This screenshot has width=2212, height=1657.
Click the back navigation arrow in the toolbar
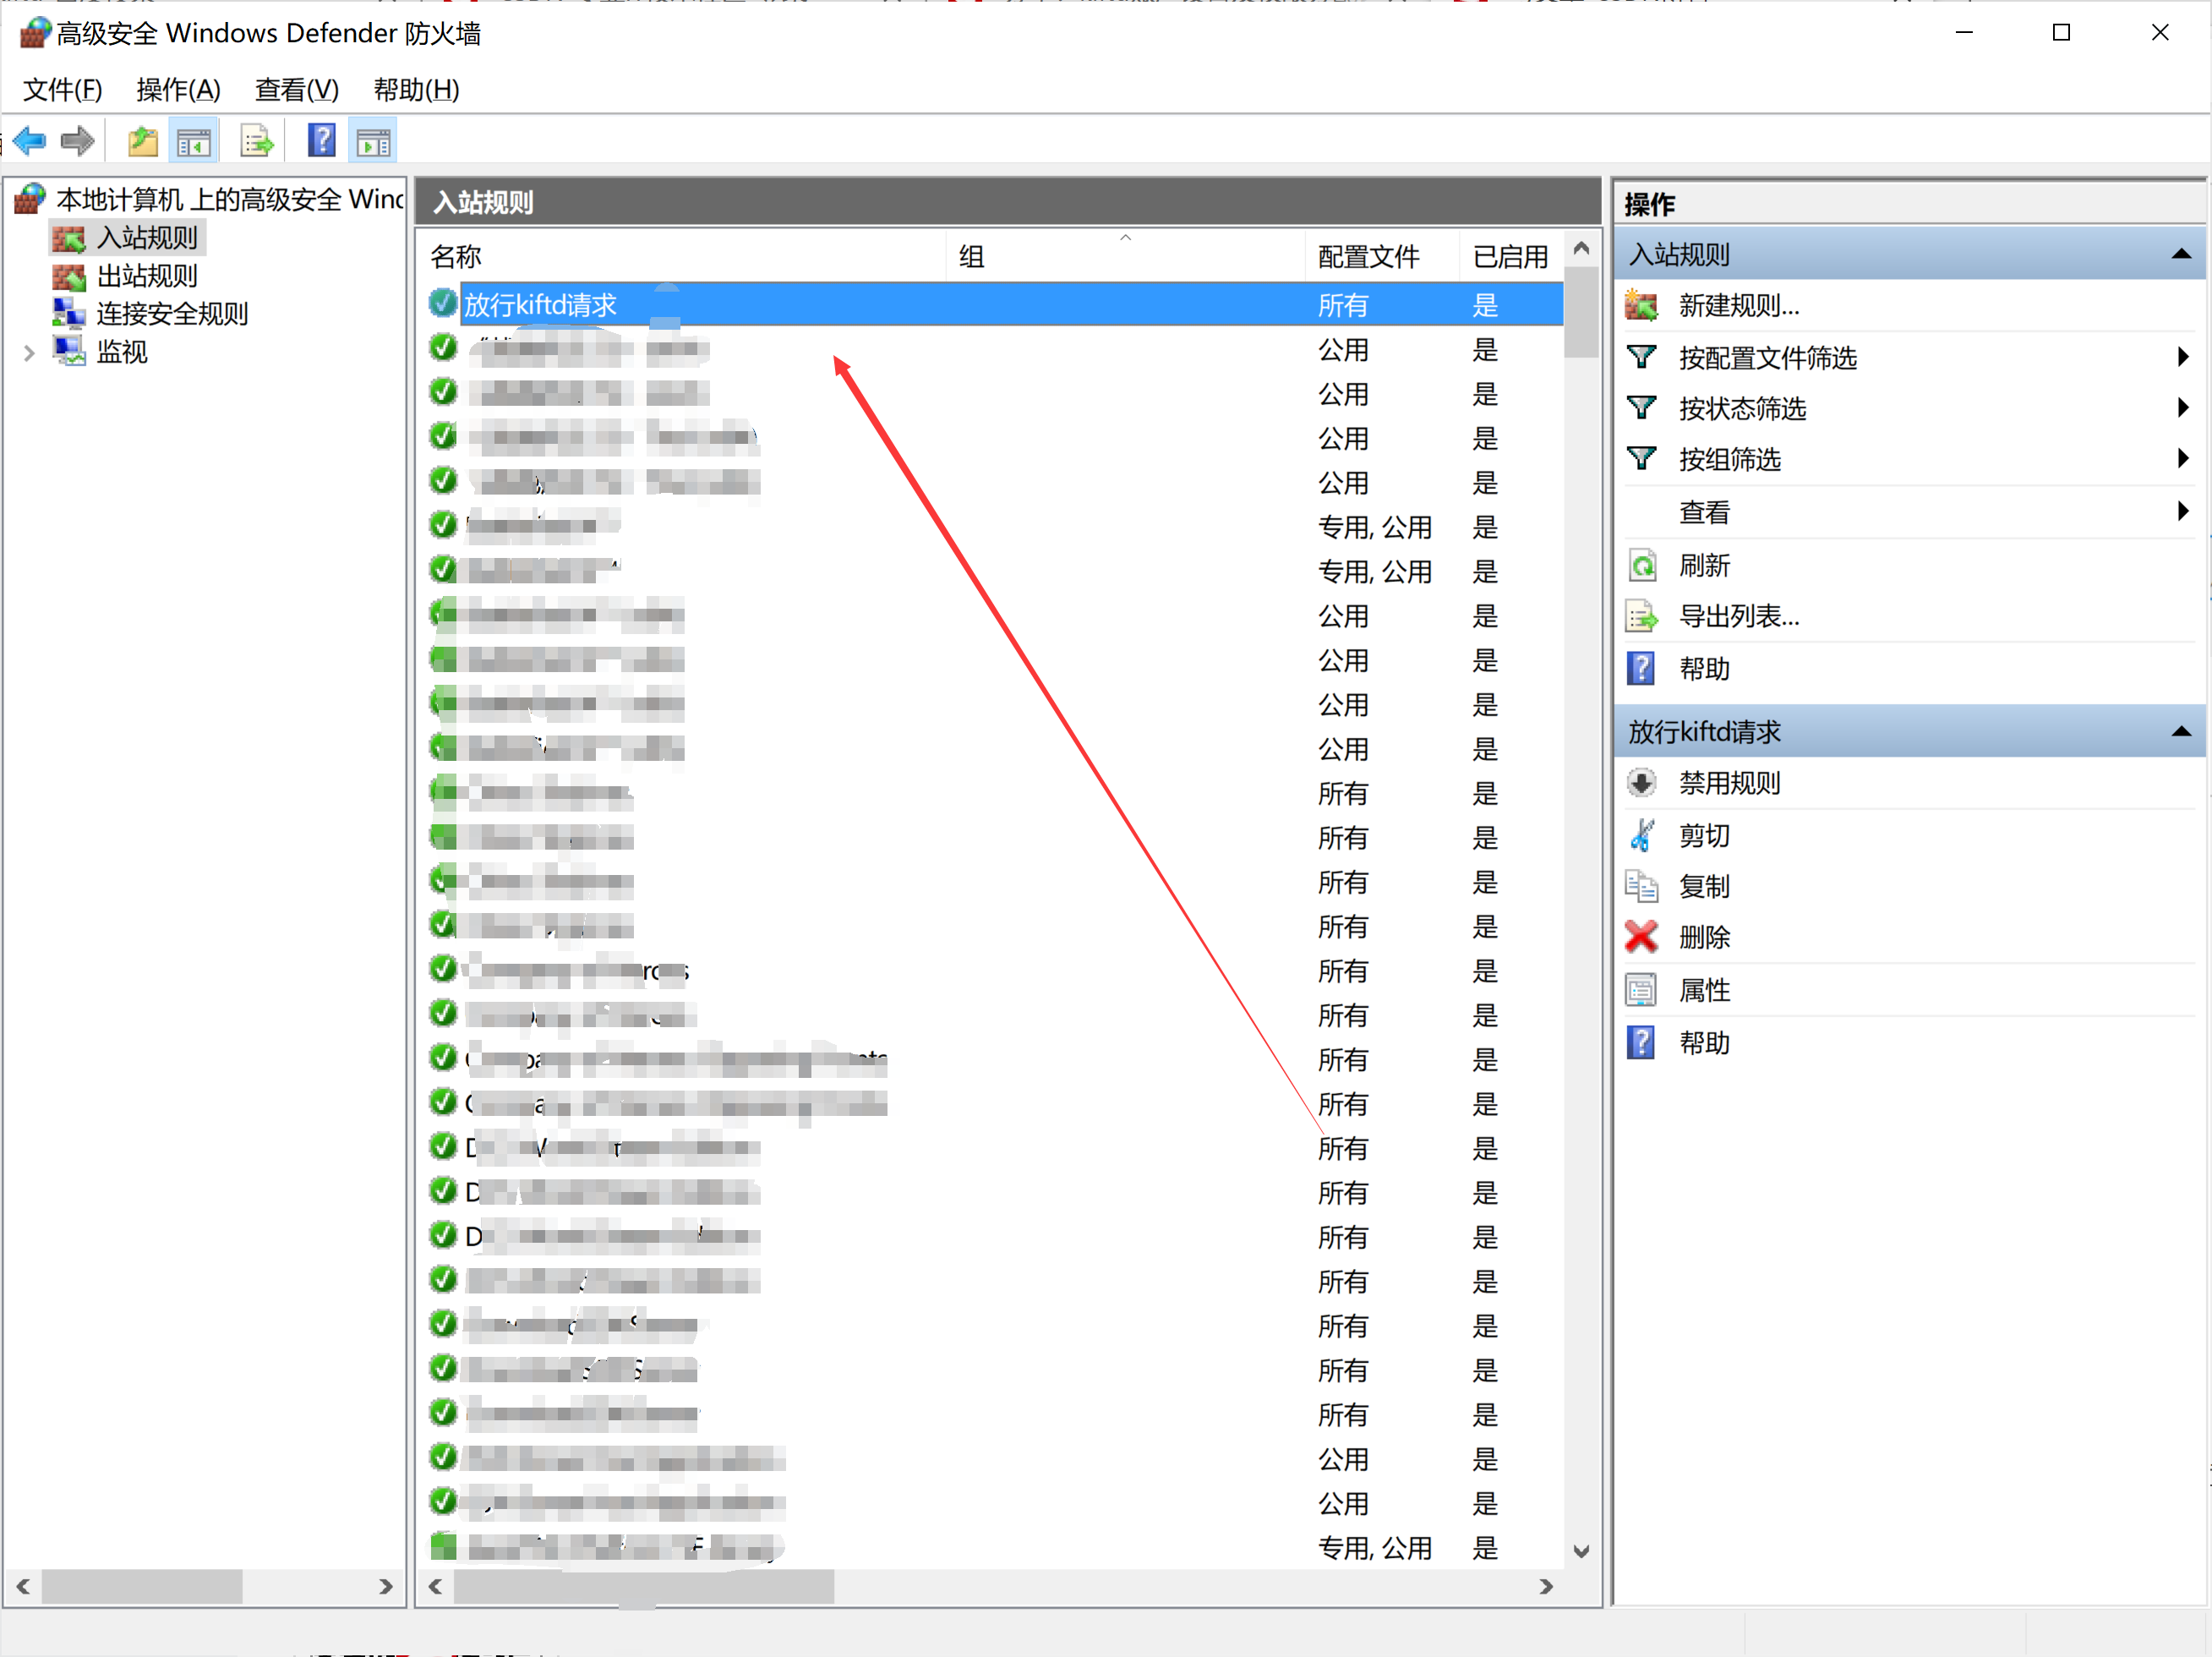(x=28, y=140)
